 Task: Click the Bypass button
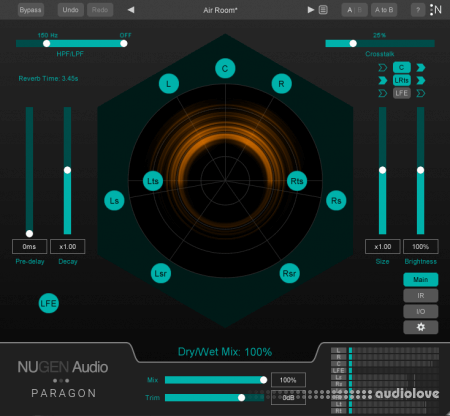coord(30,10)
